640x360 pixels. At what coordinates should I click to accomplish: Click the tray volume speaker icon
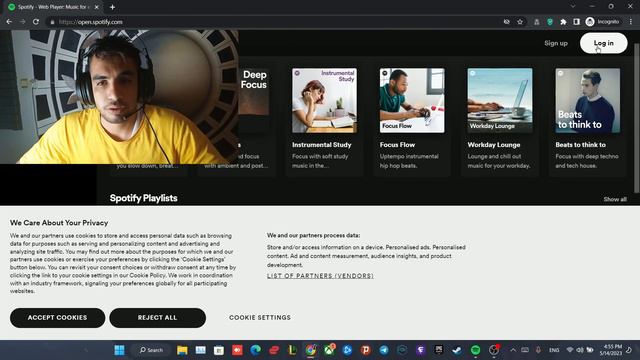[x=580, y=350]
